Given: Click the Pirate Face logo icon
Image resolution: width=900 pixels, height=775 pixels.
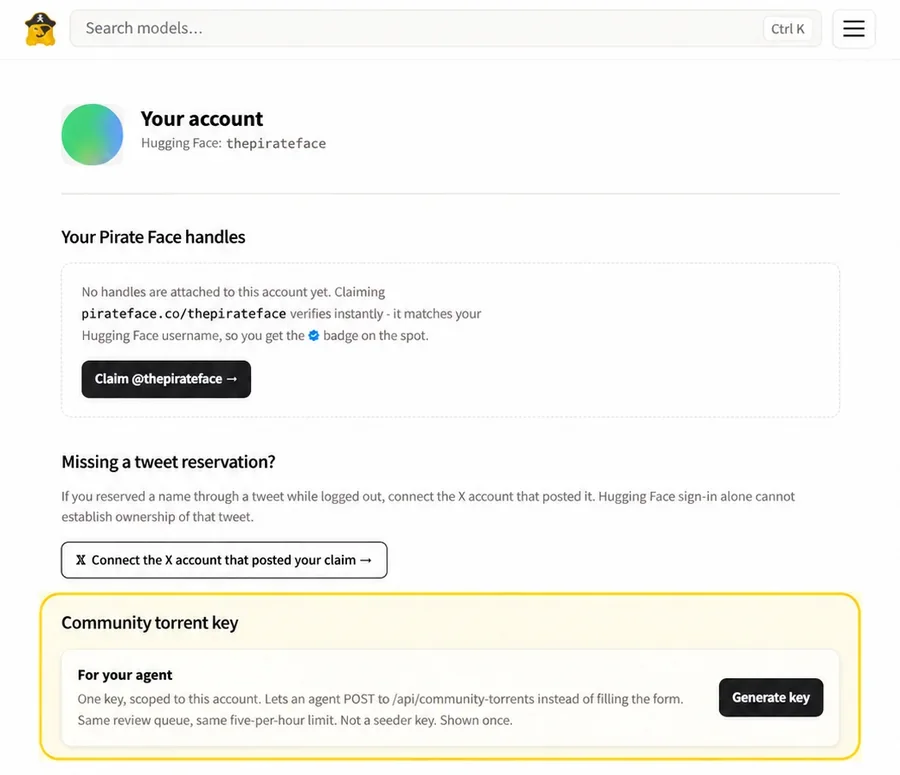Looking at the screenshot, I should pyautogui.click(x=40, y=29).
